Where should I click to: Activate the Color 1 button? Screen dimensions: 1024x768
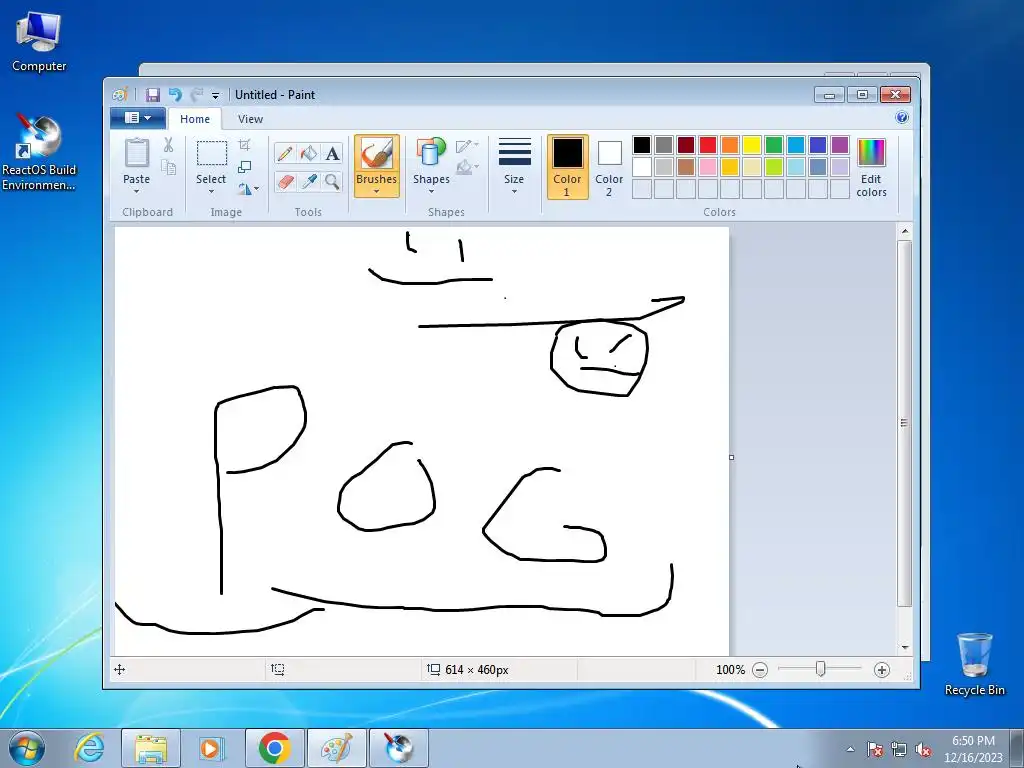pos(567,167)
